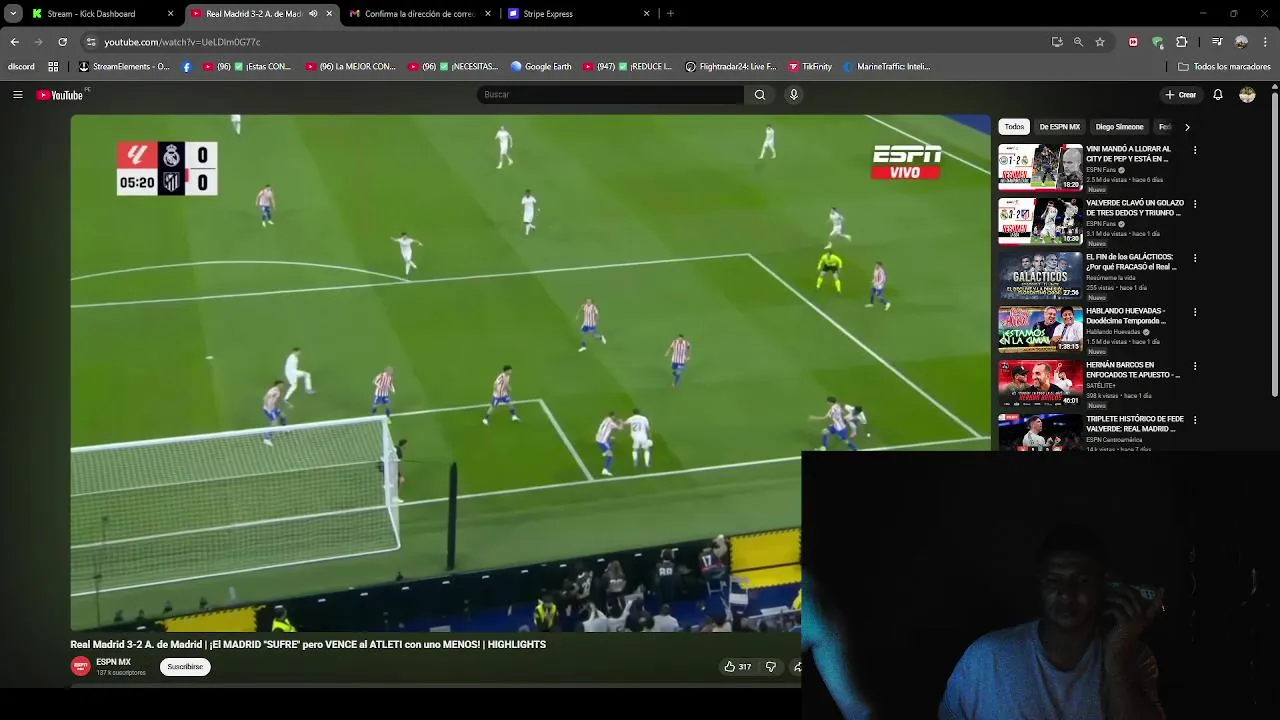The width and height of the screenshot is (1280, 720).
Task: Play the HABLANDO HUEVADAS thumbnail
Action: (x=1040, y=329)
